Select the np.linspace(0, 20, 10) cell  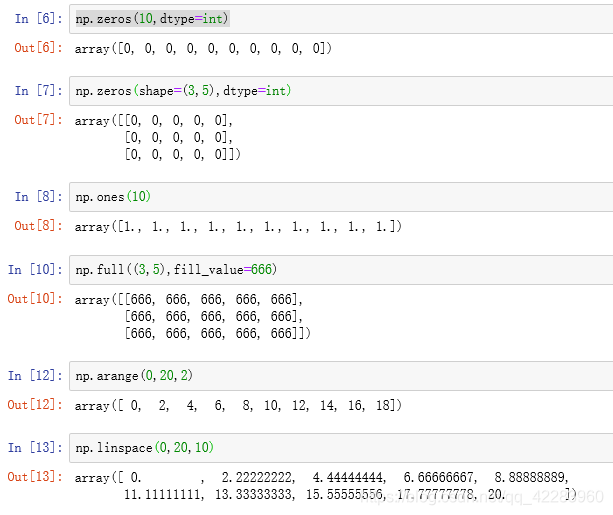(x=341, y=448)
